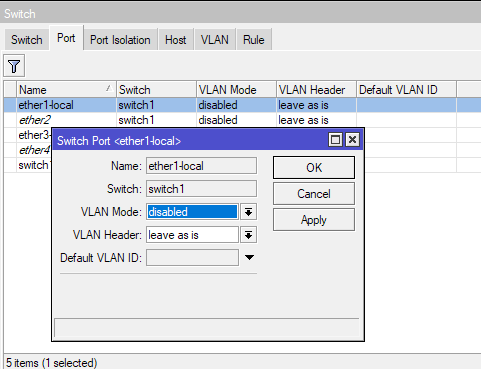
Task: Sort by the Default VLAN ID column header
Action: point(406,90)
